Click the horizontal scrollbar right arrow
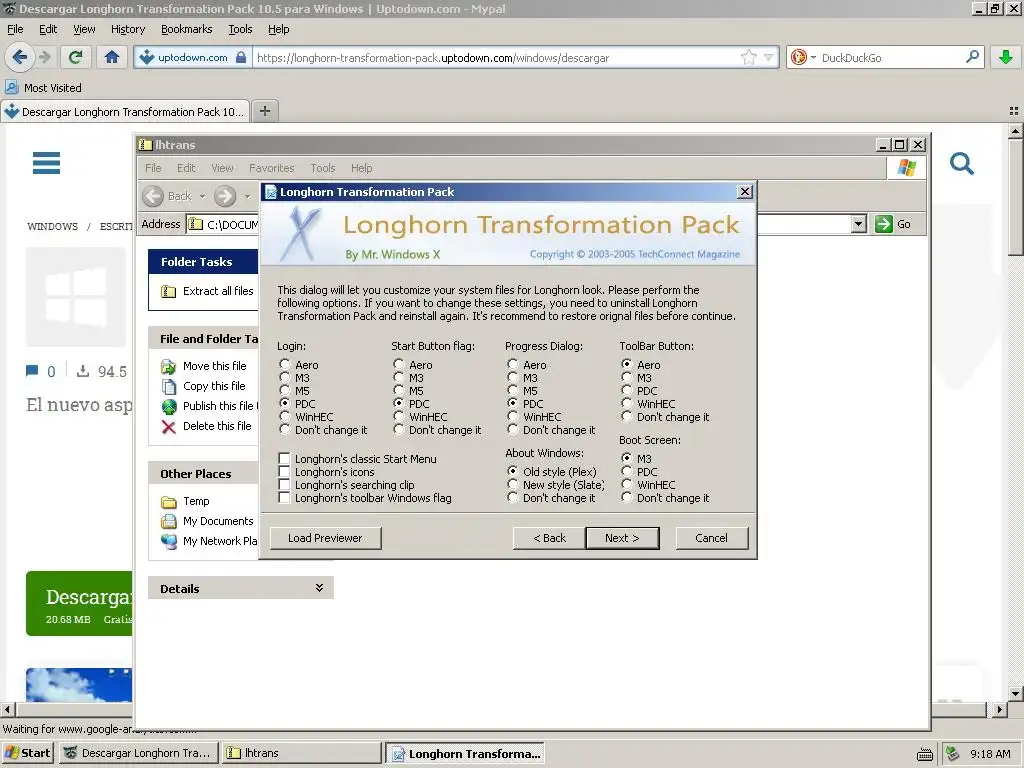 999,709
